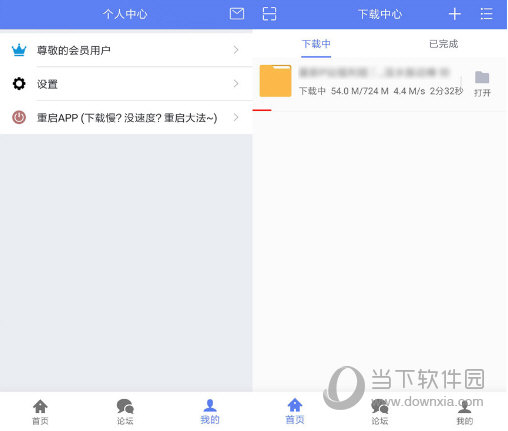Click the red download progress bar
Viewport: 508px width, 431px height.
262,110
